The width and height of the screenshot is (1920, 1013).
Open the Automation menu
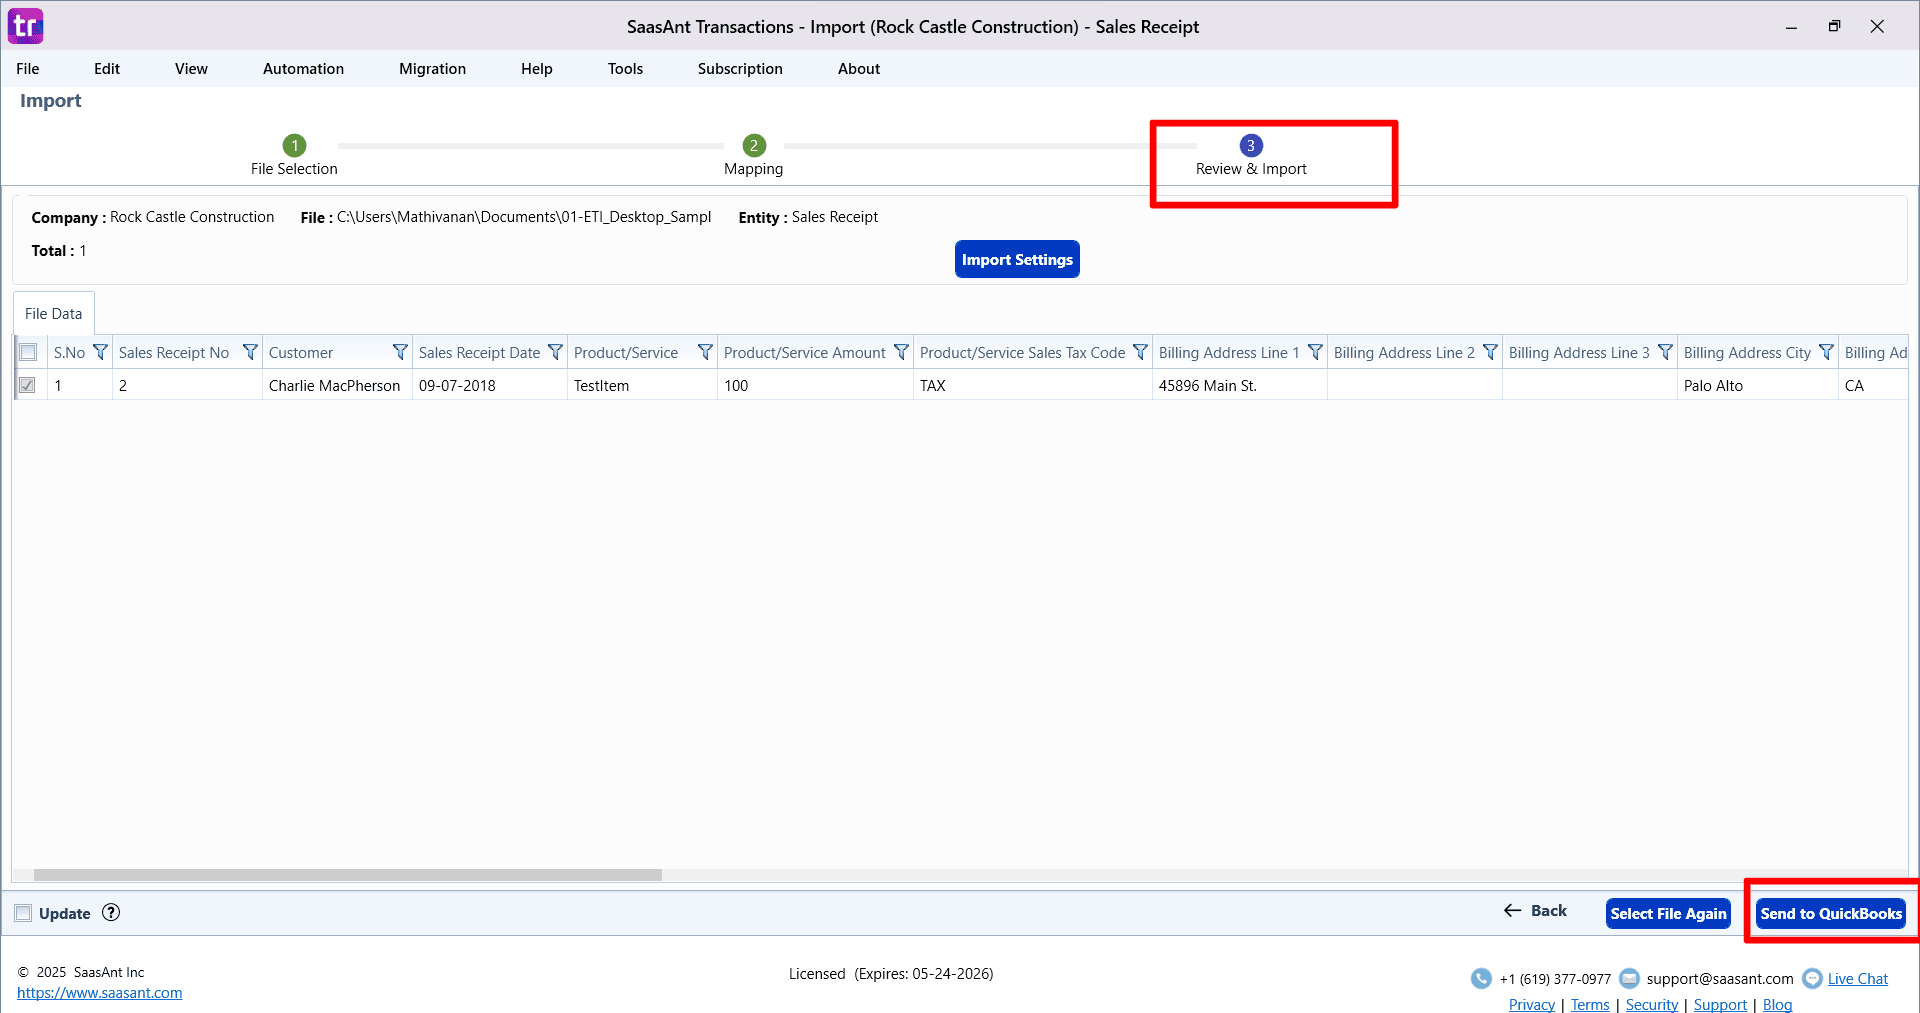[x=303, y=69]
